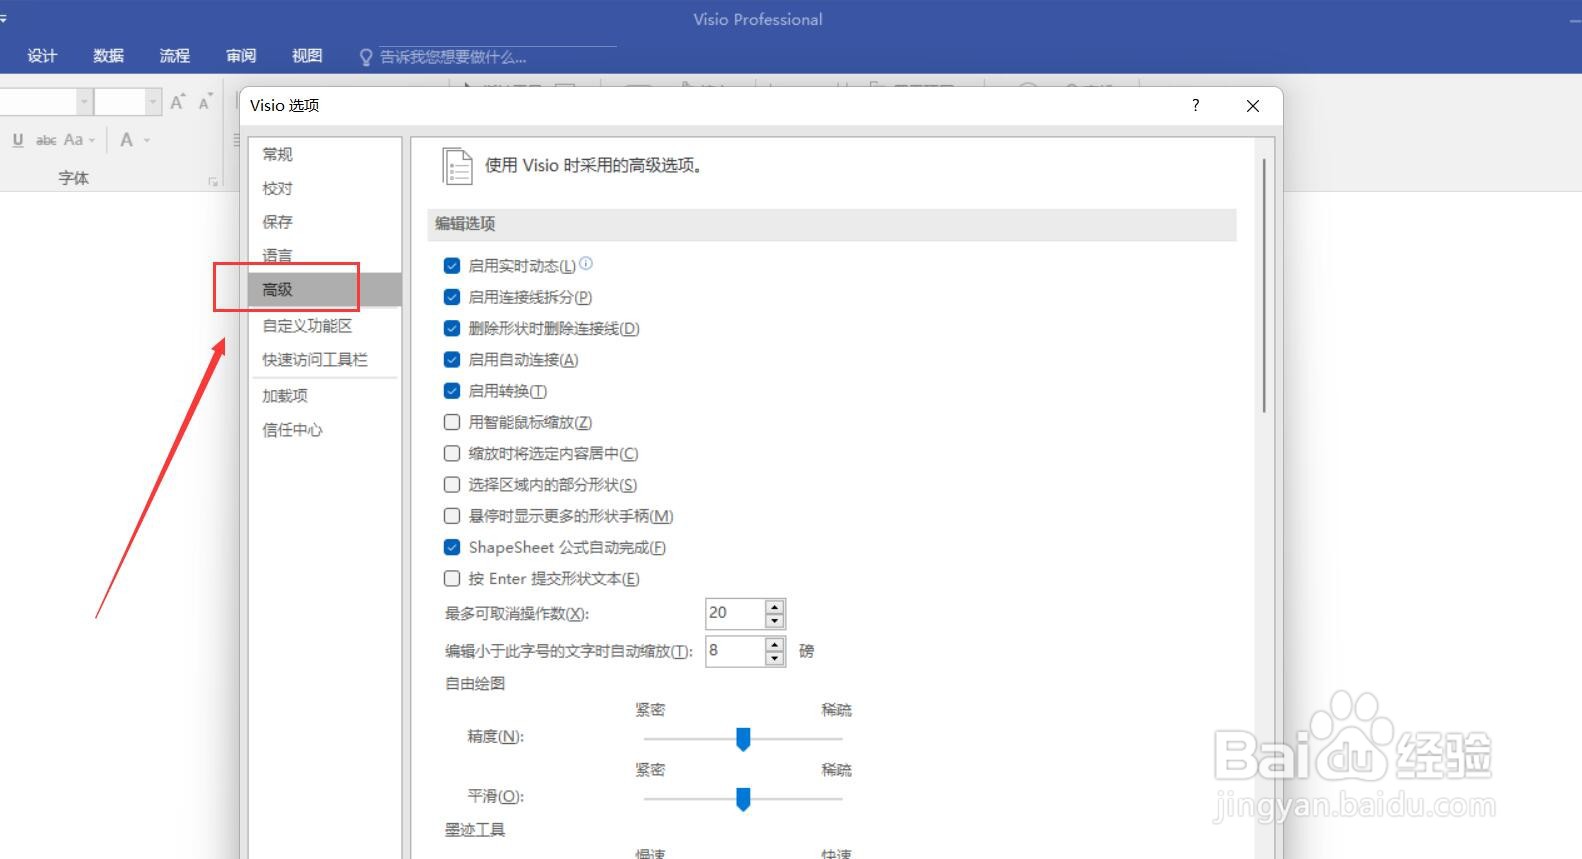Select 加载项 options category
Screen dimensions: 1582x859
[x=324, y=396]
